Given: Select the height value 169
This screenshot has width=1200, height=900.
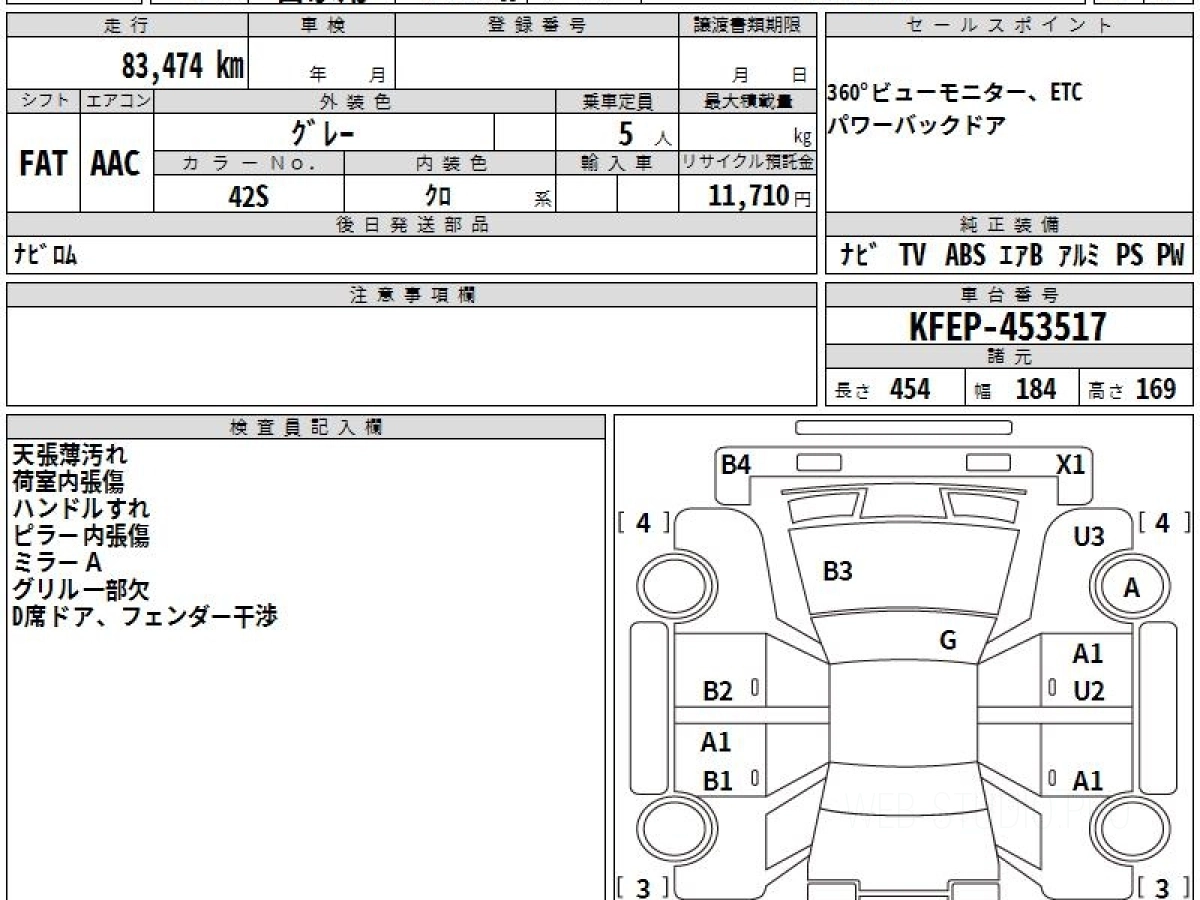Looking at the screenshot, I should pyautogui.click(x=1156, y=389).
